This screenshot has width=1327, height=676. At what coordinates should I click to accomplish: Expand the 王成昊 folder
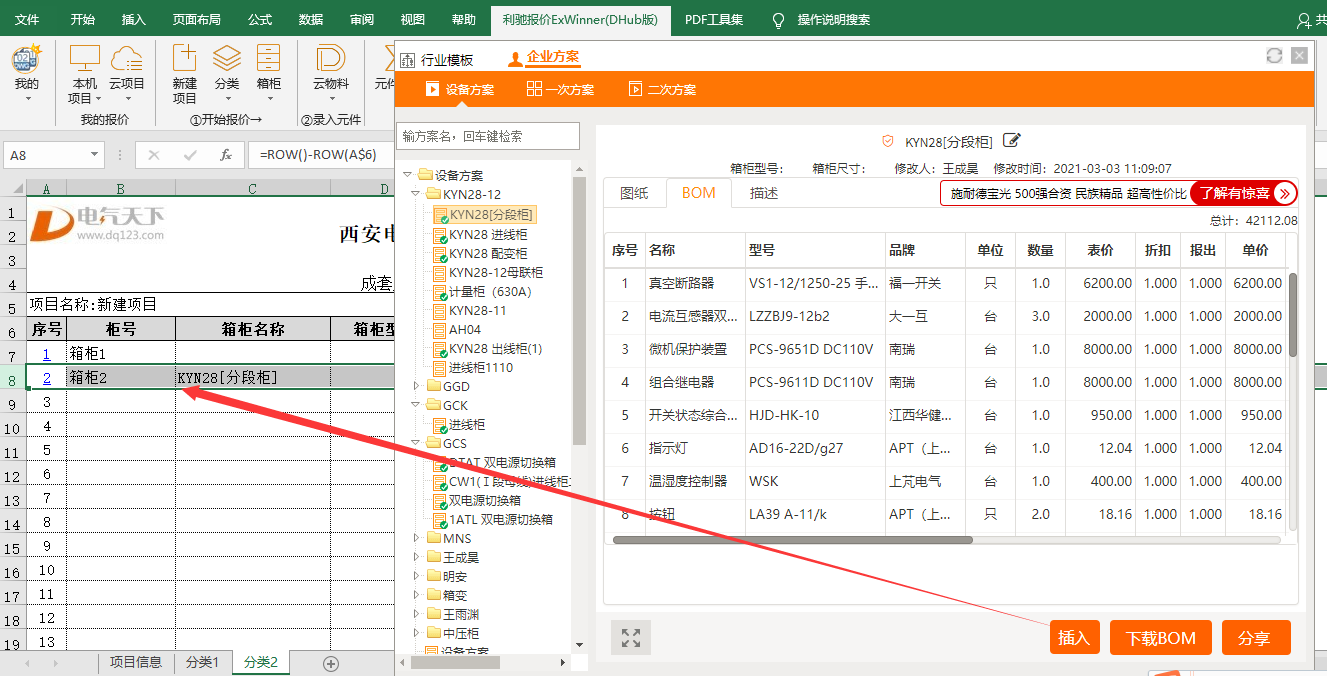click(x=417, y=558)
